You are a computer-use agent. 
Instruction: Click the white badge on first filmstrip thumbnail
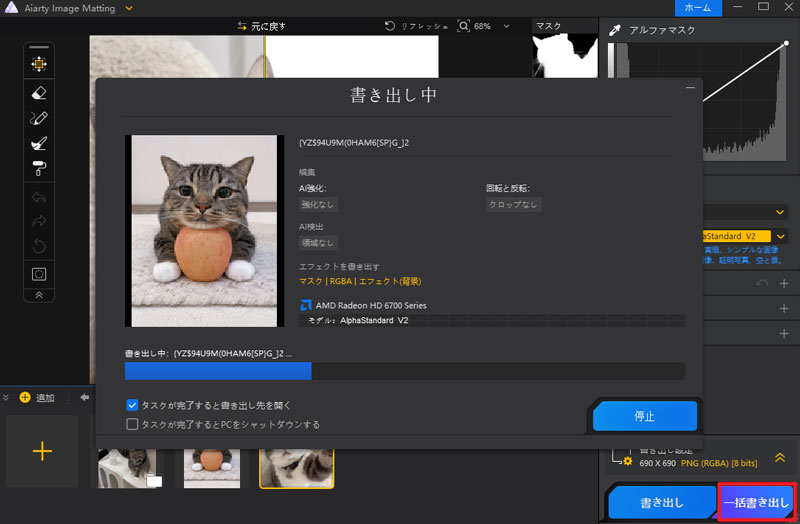click(x=155, y=481)
